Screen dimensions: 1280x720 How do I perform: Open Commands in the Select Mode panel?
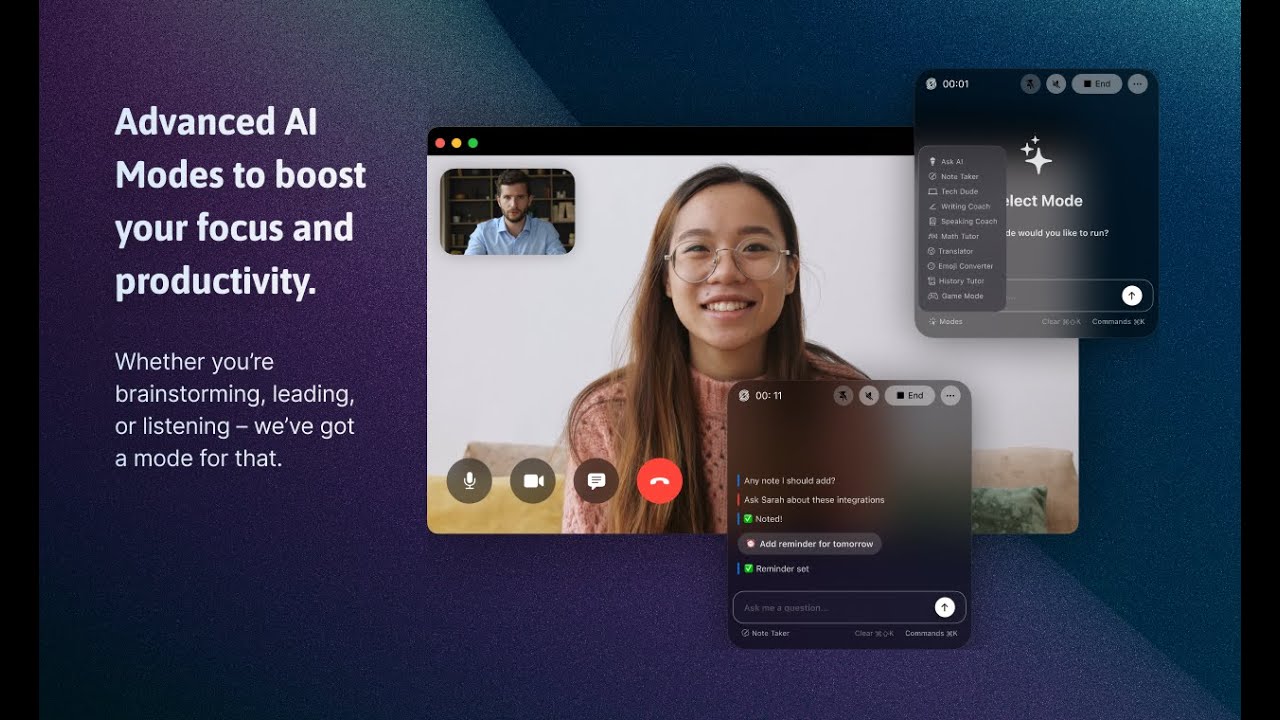[x=1118, y=322]
